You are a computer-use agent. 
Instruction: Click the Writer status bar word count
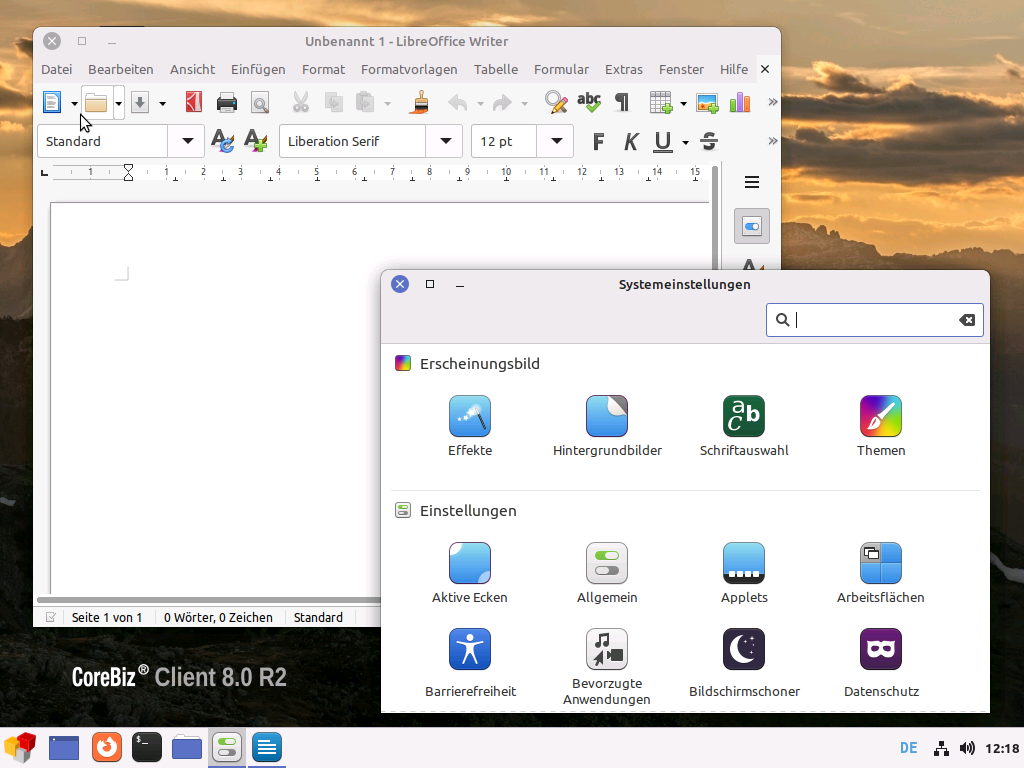coord(218,617)
